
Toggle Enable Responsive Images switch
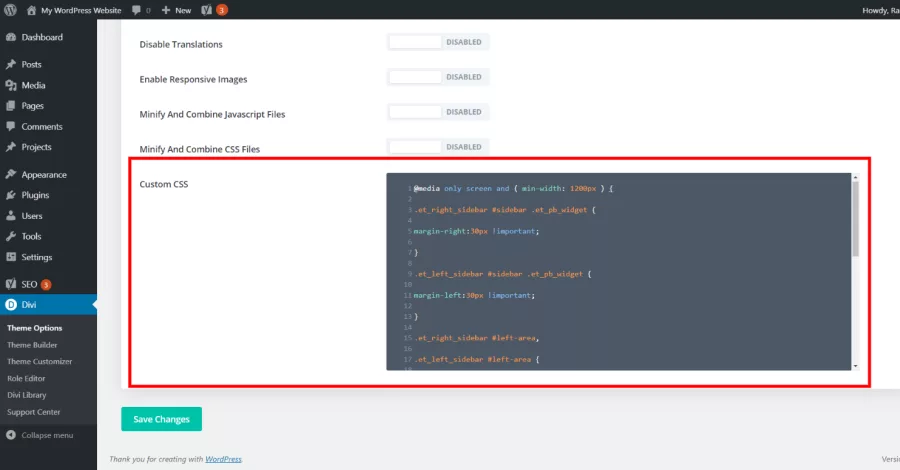[x=437, y=77]
